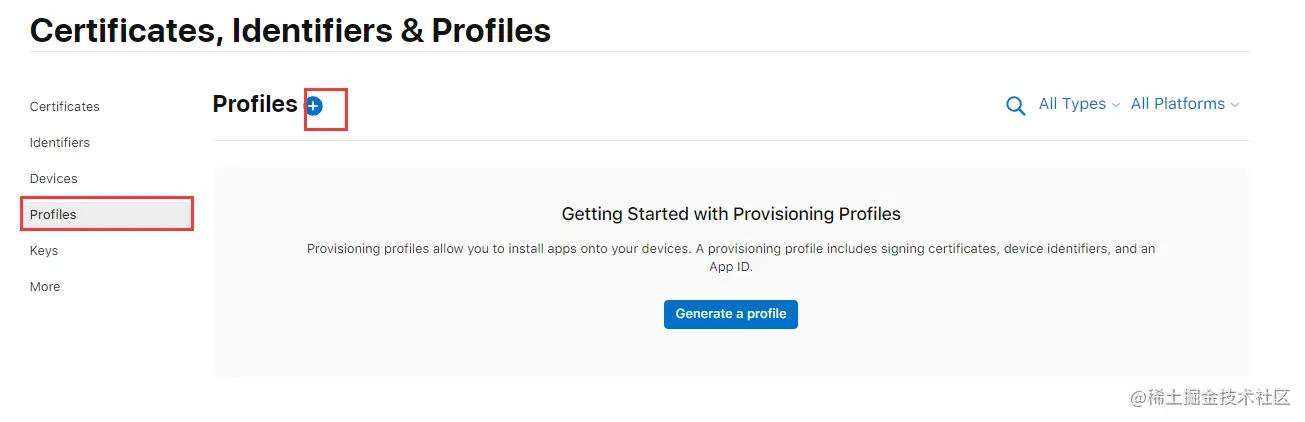Expand the All Platforms filter

tap(1177, 104)
